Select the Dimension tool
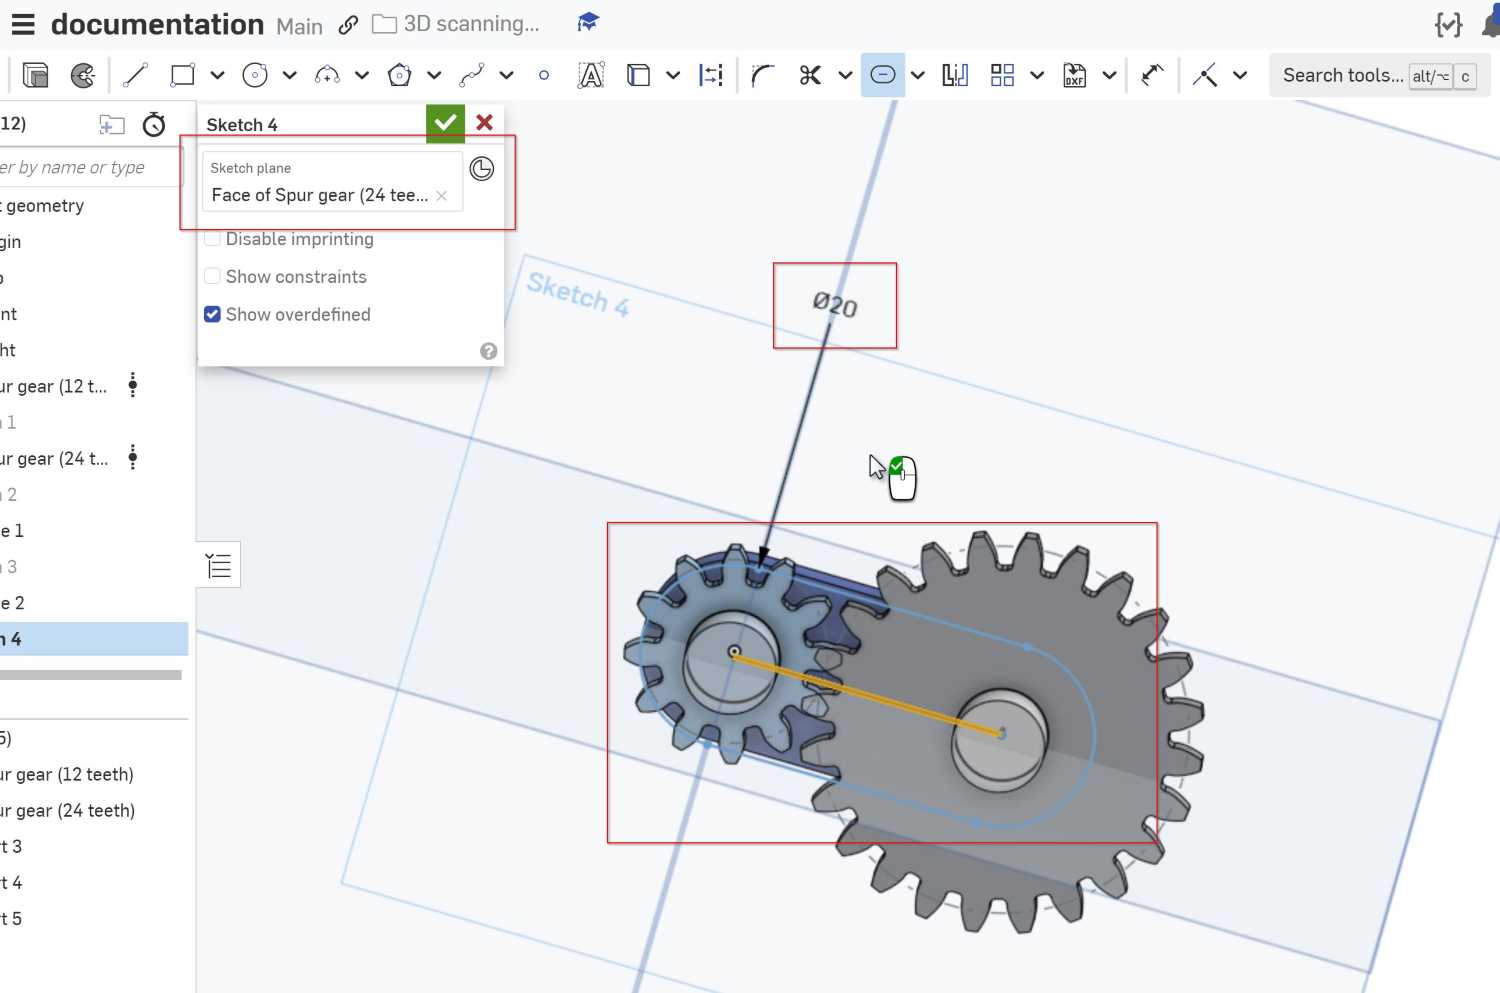This screenshot has height=993, width=1500. pos(1152,75)
